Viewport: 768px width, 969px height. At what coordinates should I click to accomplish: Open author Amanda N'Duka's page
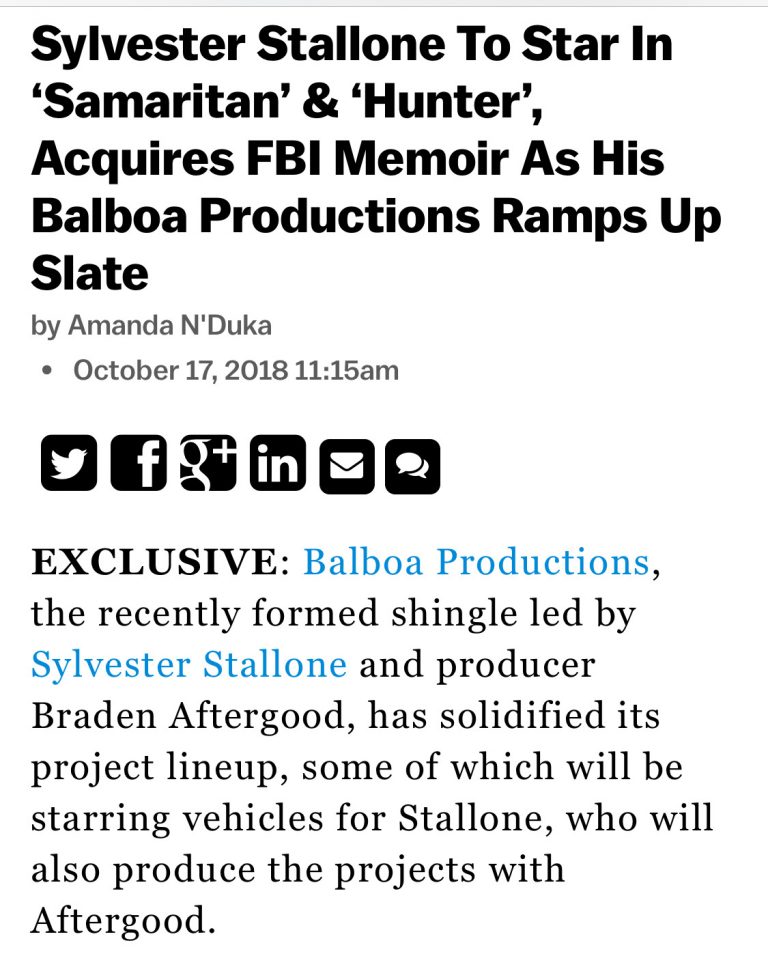point(170,325)
